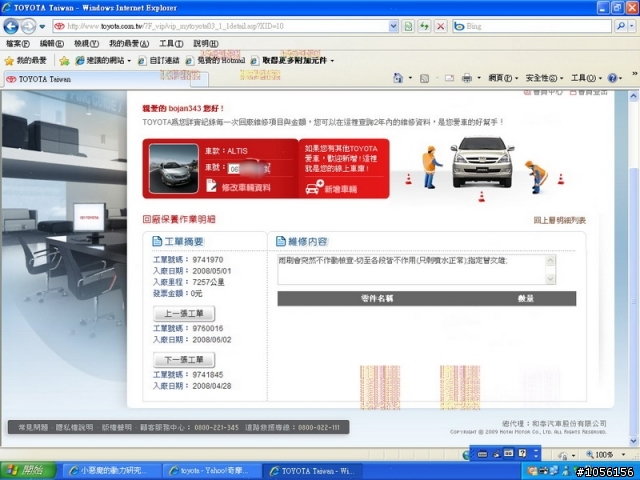This screenshot has height=480, width=640.
Task: Click the Stop loading X icon
Action: (441, 26)
